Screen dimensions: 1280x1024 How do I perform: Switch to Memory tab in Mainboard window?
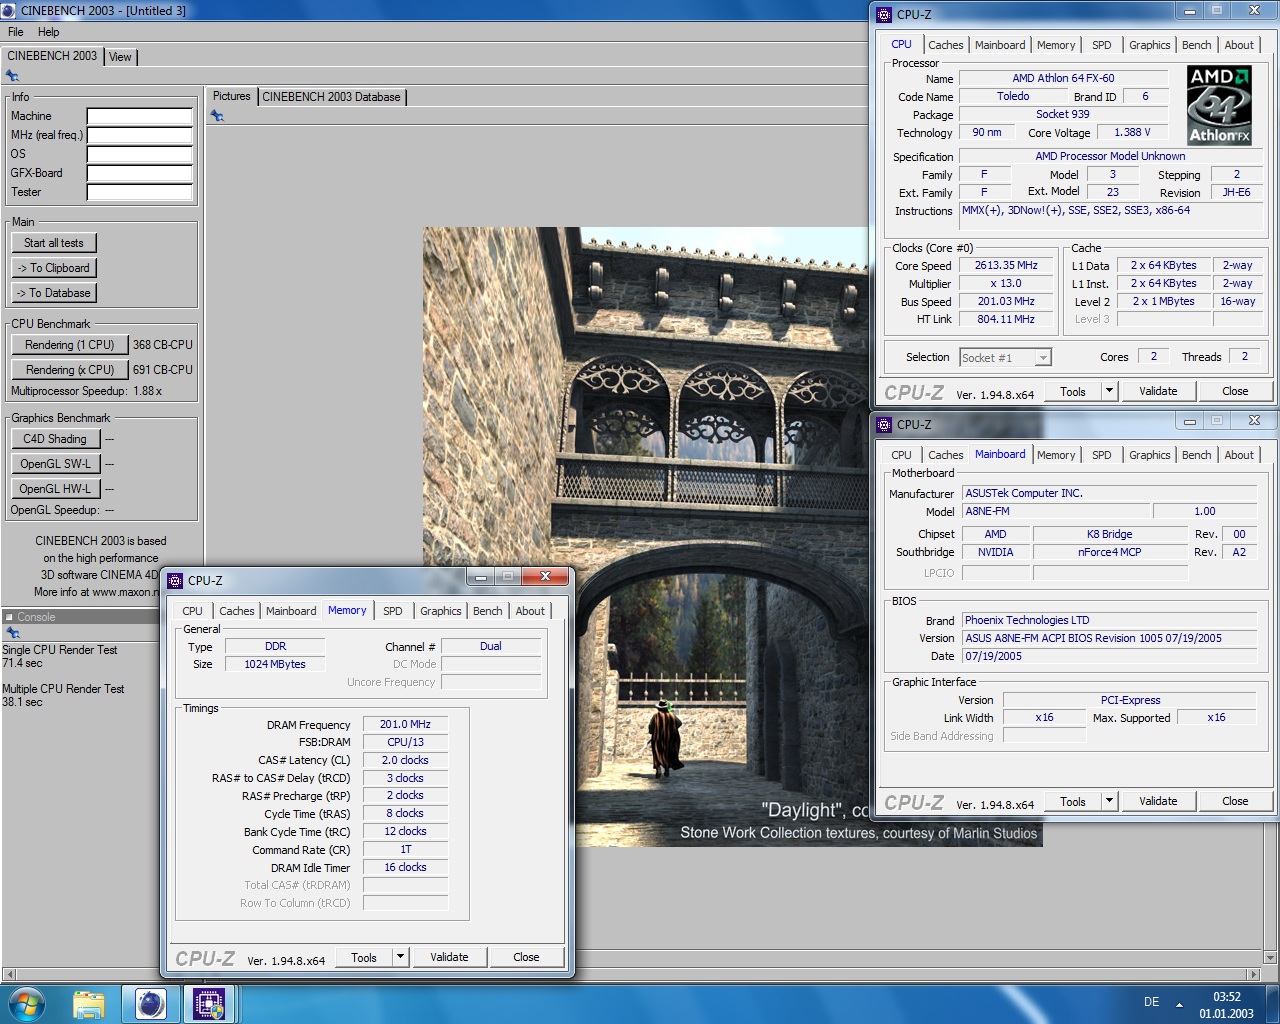(1056, 455)
